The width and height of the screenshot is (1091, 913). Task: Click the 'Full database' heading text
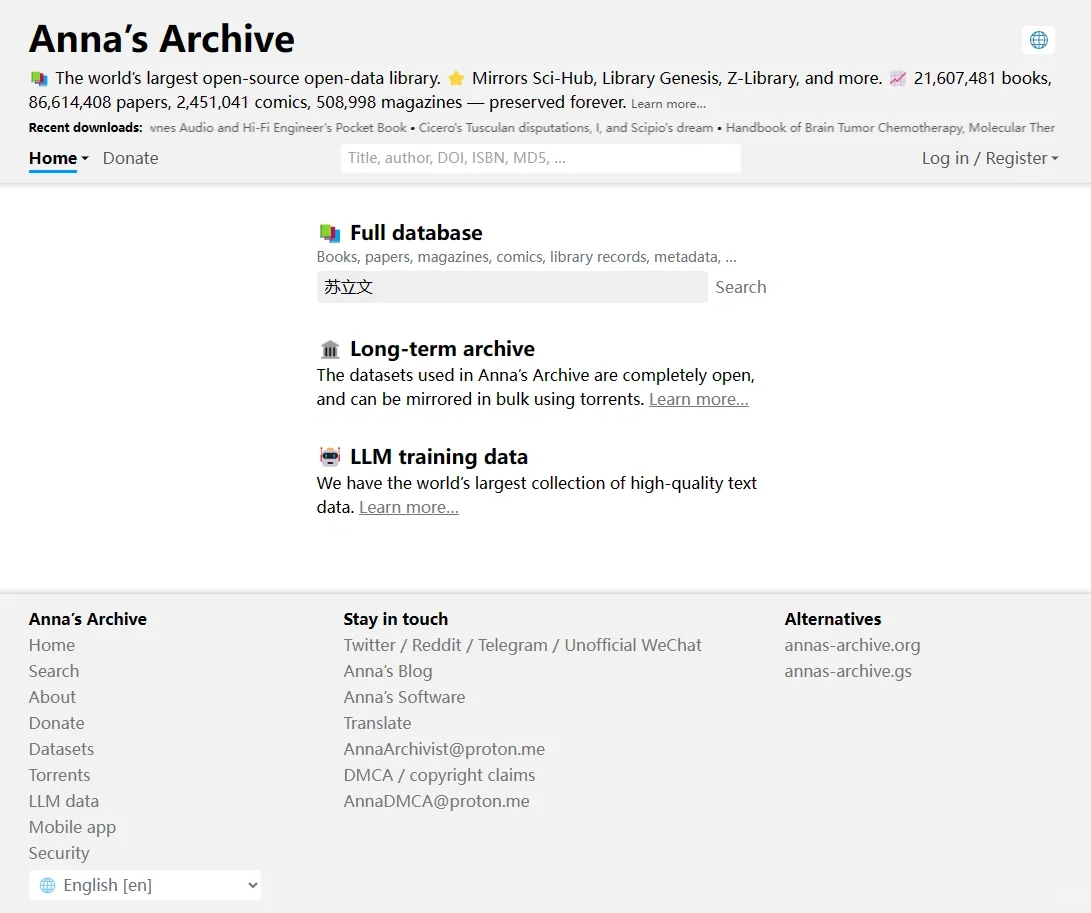click(416, 232)
